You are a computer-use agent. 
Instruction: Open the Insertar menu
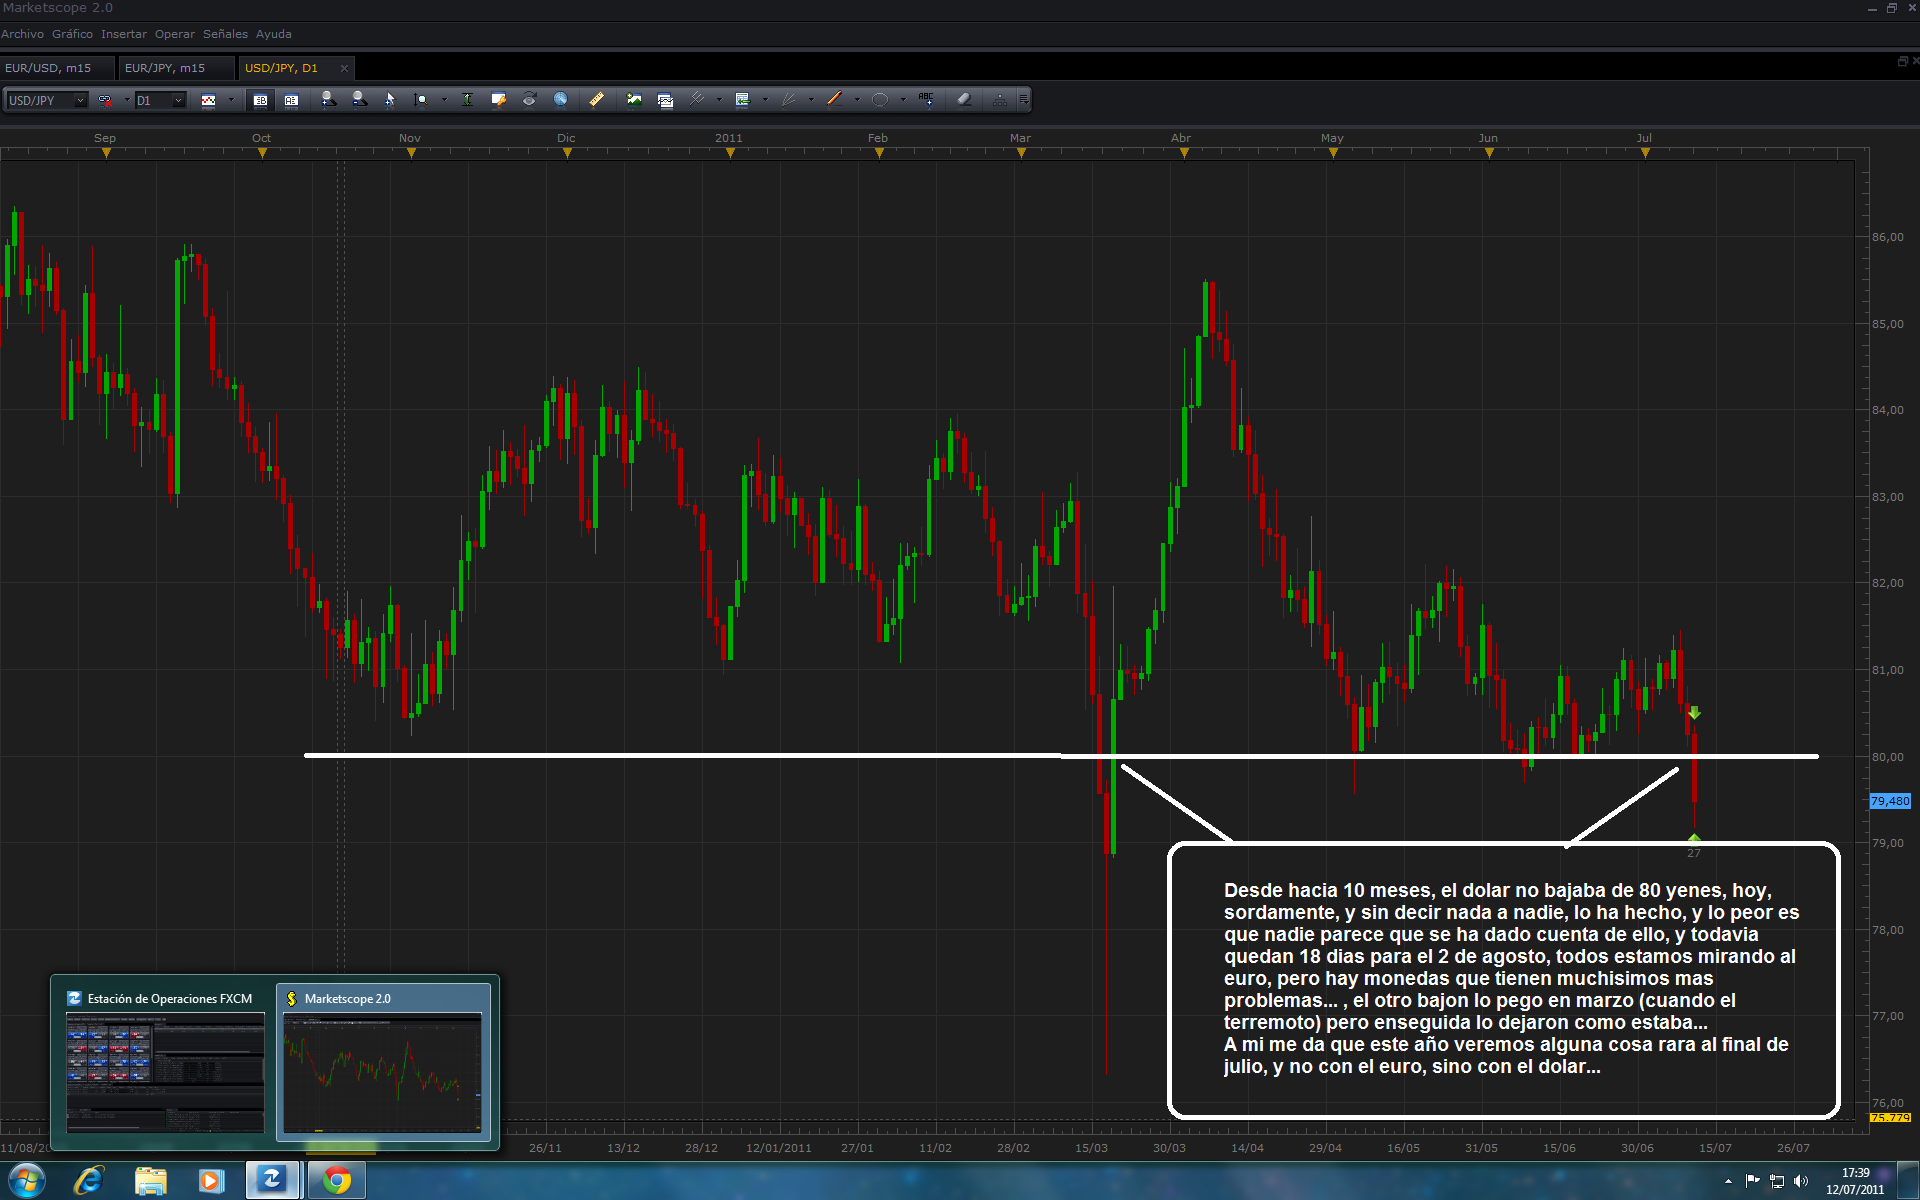coord(123,34)
